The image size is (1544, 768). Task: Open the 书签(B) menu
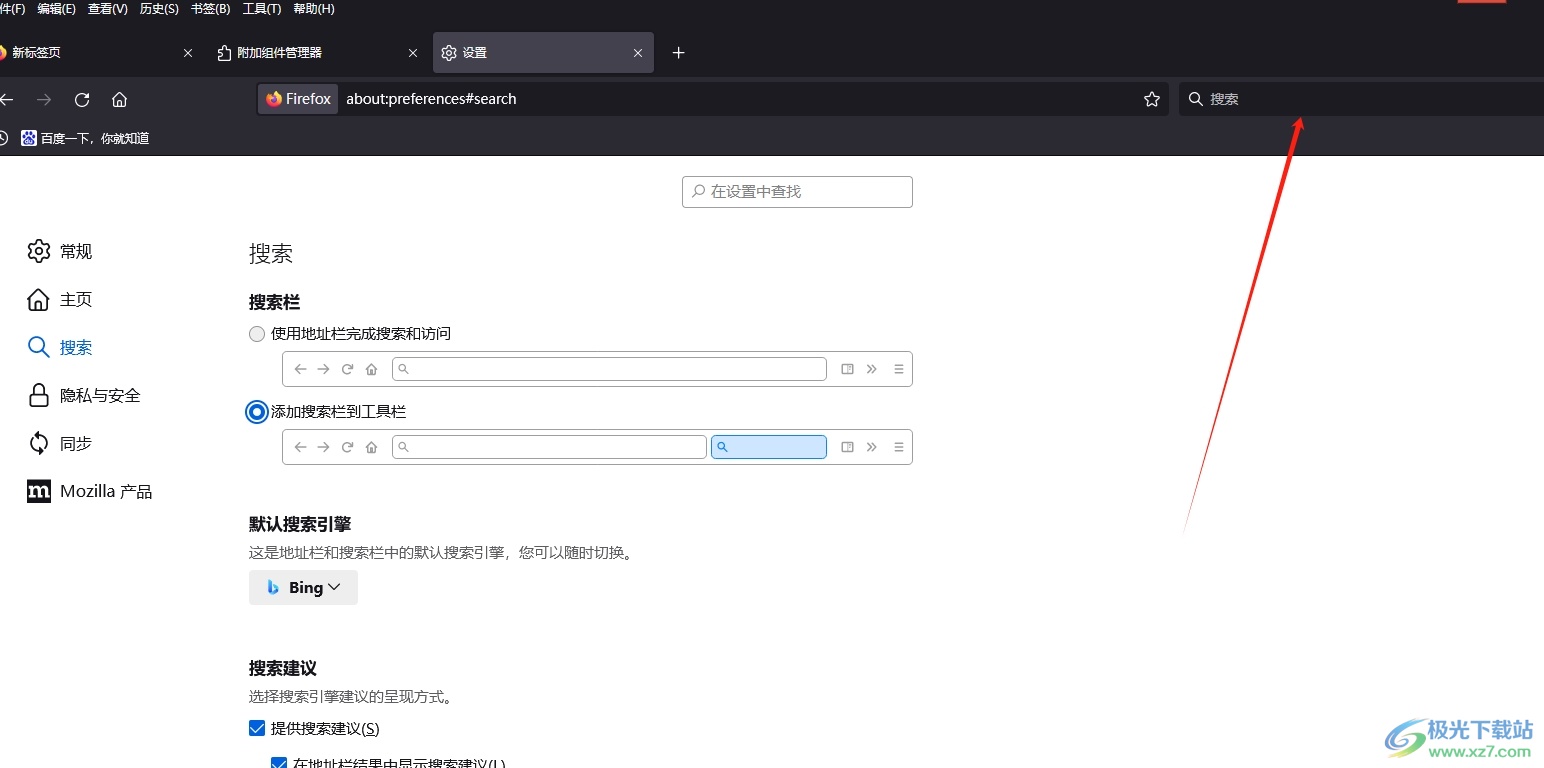tap(210, 9)
